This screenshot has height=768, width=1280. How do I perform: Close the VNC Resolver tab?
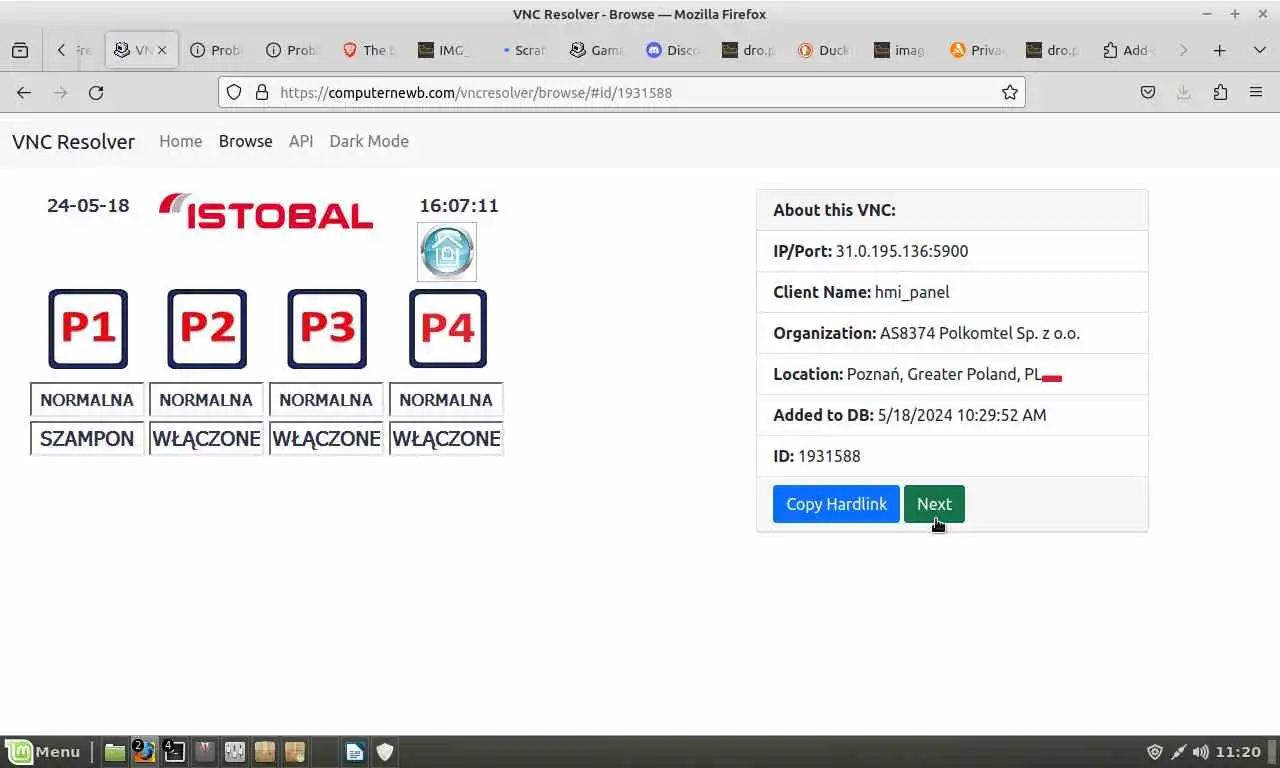click(162, 50)
